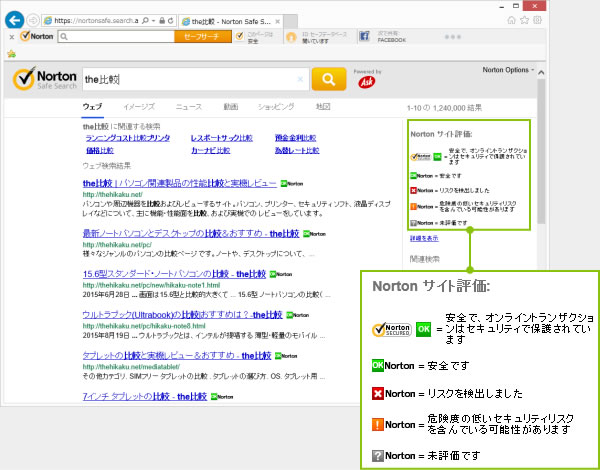Click the vertical scrollbar thumb
Image resolution: width=600 pixels, height=470 pixels.
(541, 151)
